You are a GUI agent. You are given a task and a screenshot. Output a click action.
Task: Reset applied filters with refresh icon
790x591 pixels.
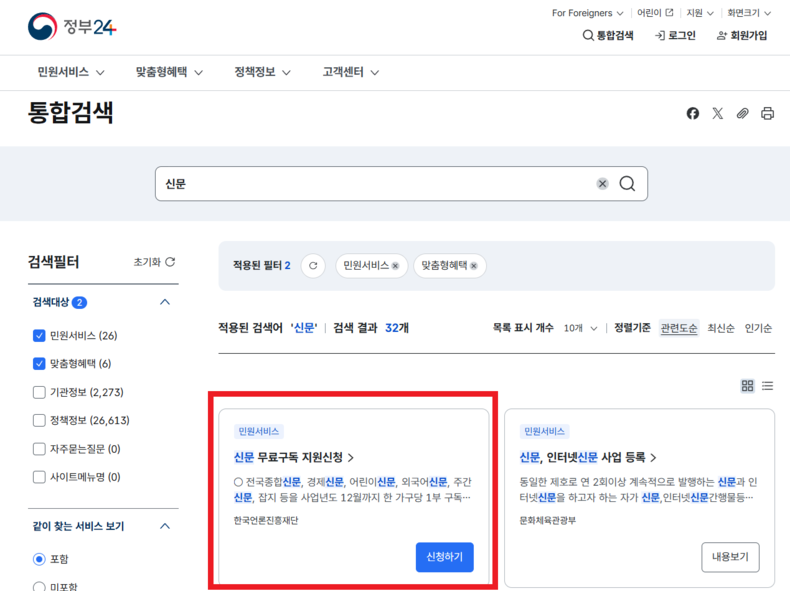313,266
